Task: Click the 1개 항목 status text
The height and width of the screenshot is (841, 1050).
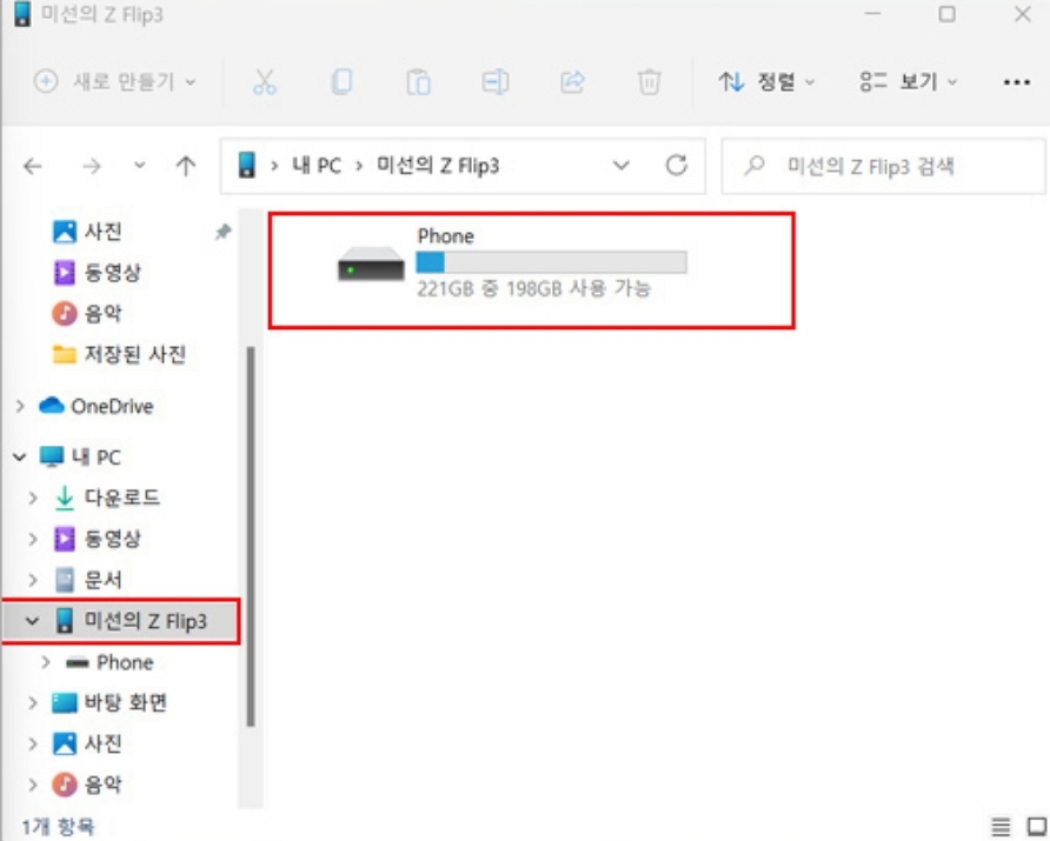Action: [58, 827]
